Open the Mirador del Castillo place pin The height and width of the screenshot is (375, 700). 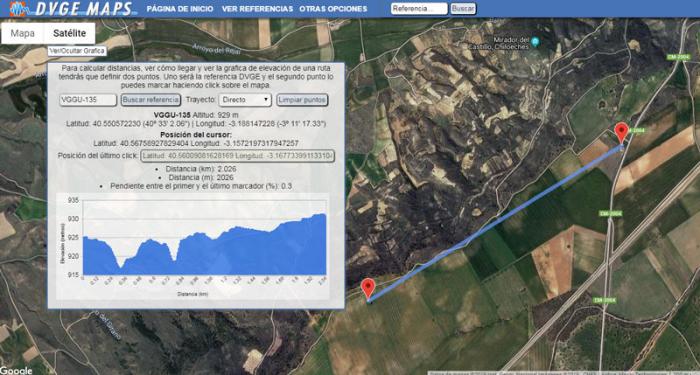pos(536,42)
